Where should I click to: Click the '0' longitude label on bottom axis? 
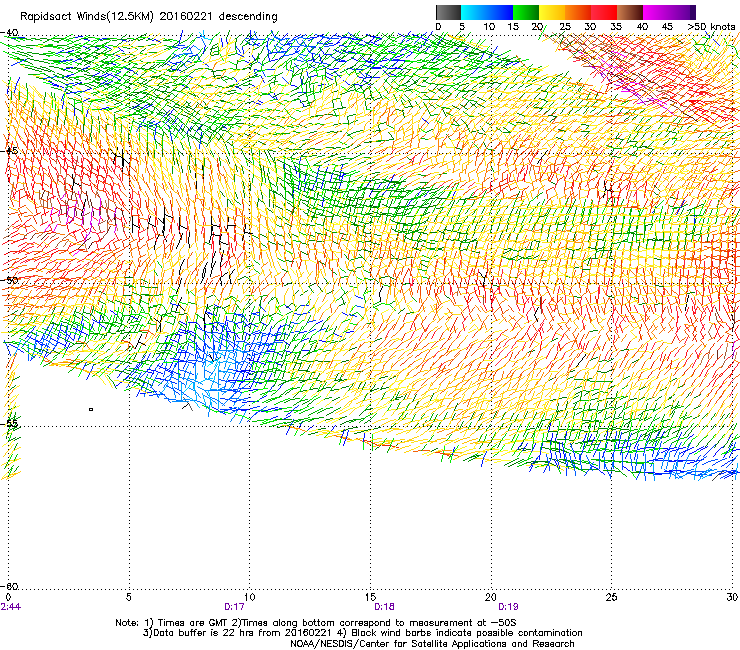tap(8, 598)
